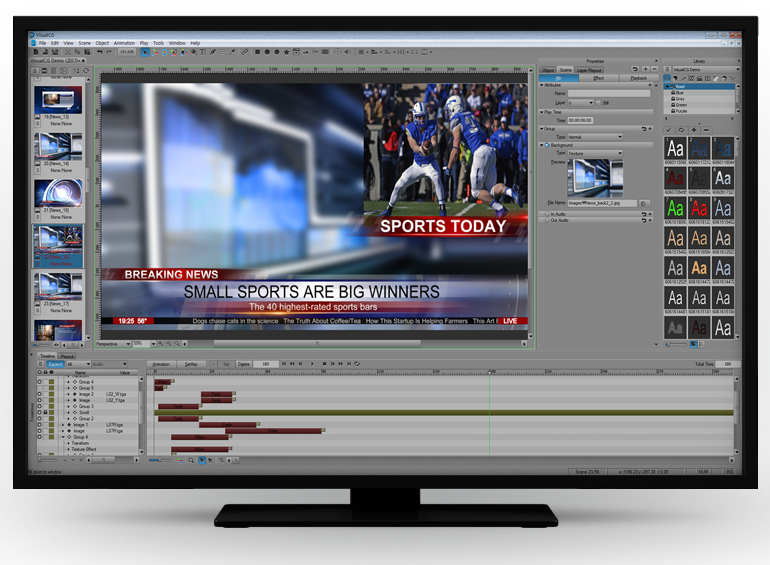Toggle visibility eye of Image 2 row
This screenshot has width=770, height=565.
[39, 394]
